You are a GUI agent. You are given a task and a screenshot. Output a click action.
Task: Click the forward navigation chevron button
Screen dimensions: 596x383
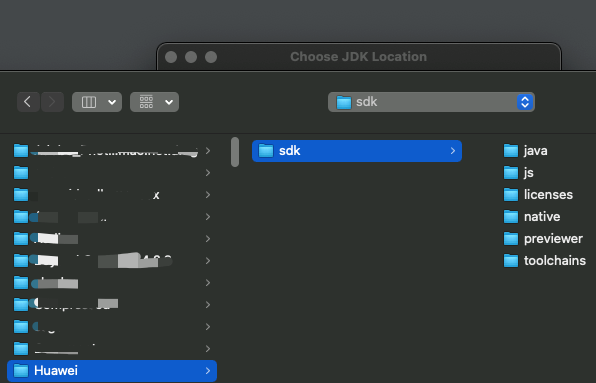click(52, 102)
